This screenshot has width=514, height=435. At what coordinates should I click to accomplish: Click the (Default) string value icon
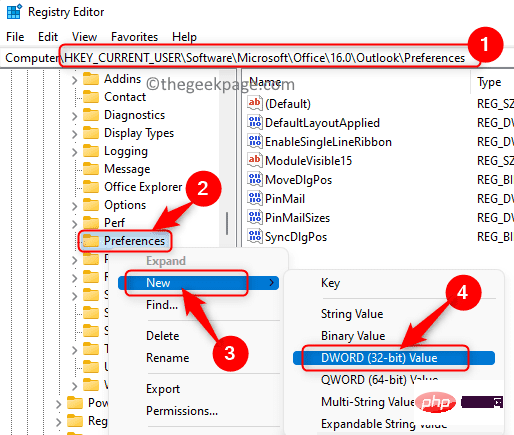(255, 103)
